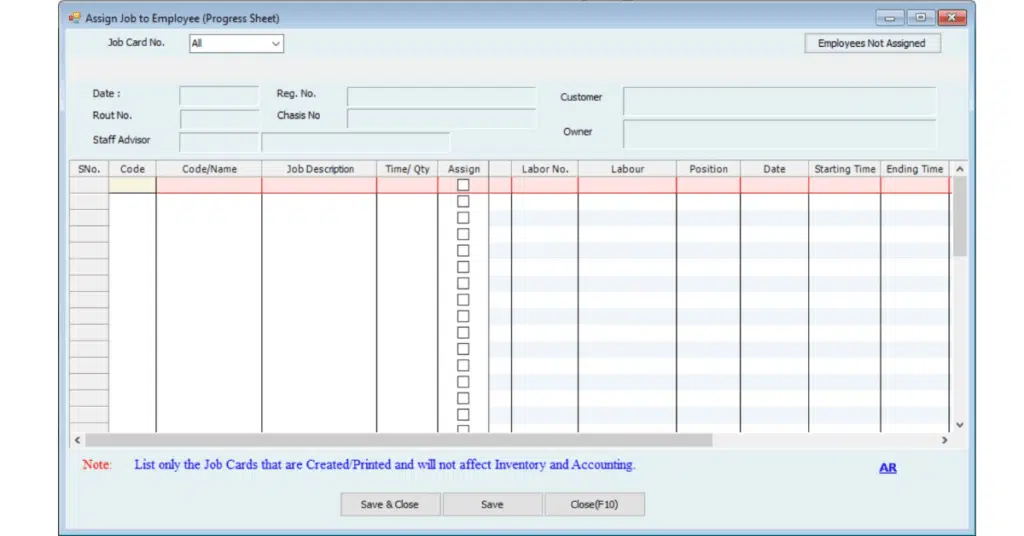The height and width of the screenshot is (536, 1024).
Task: Click the horizontal scrollbar left arrow
Action: [x=77, y=440]
